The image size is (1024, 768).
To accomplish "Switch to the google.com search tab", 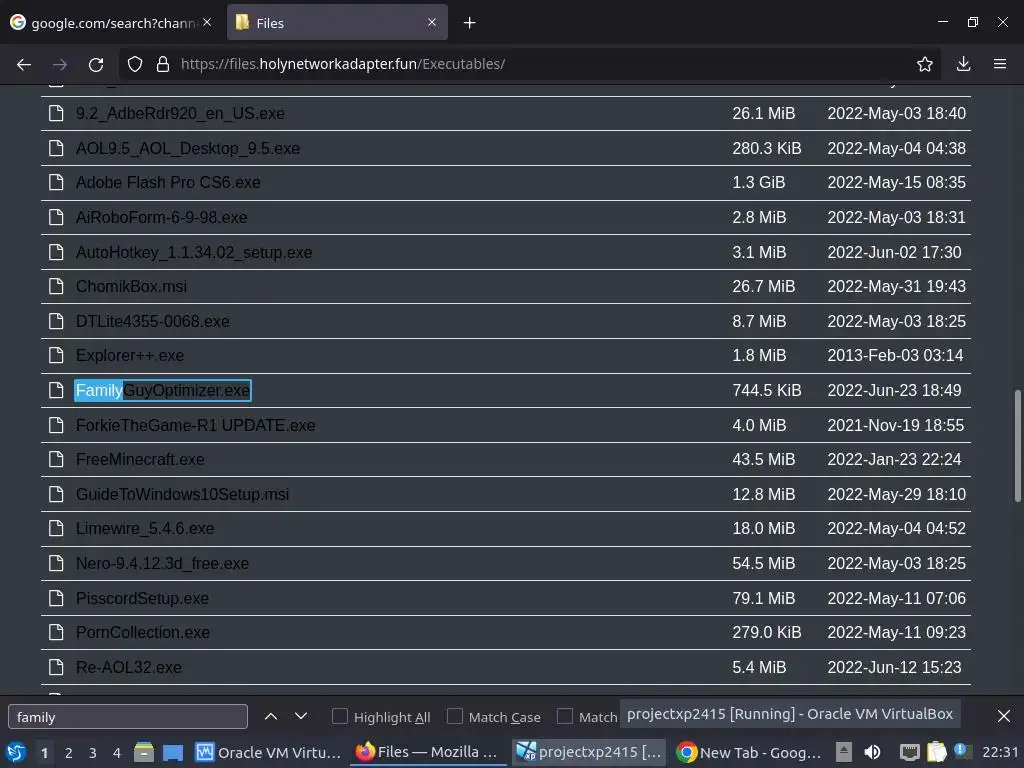I will [x=111, y=23].
